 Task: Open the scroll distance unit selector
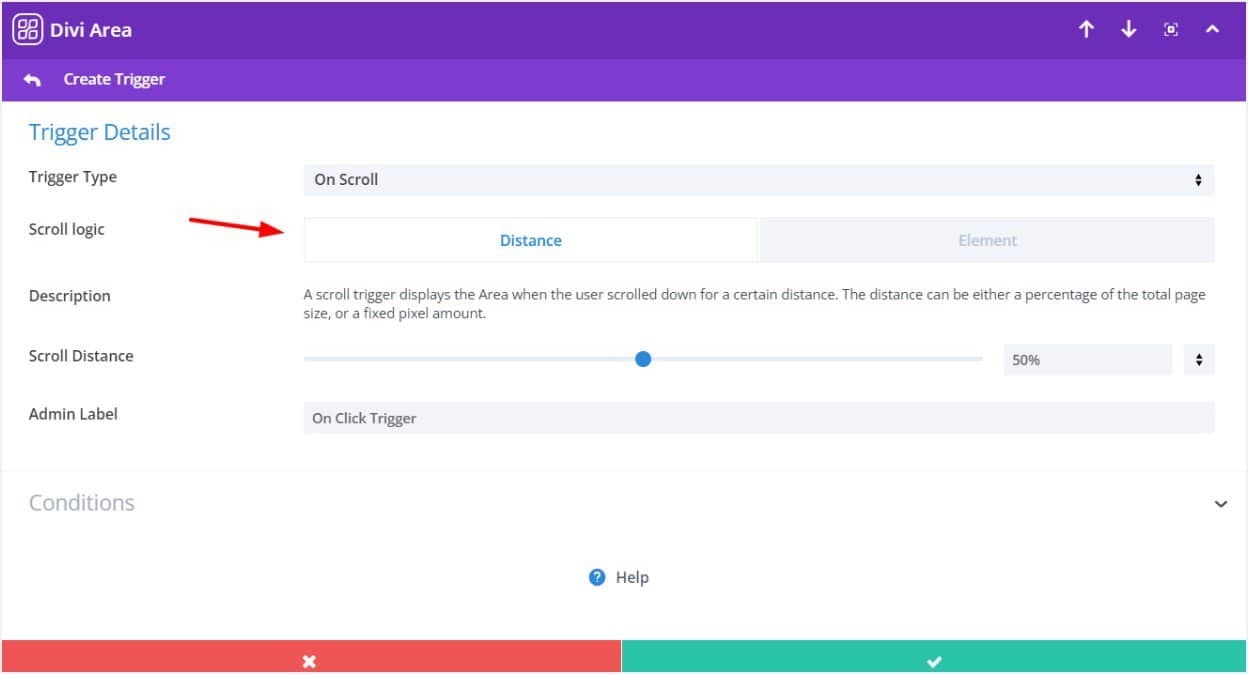(1199, 359)
